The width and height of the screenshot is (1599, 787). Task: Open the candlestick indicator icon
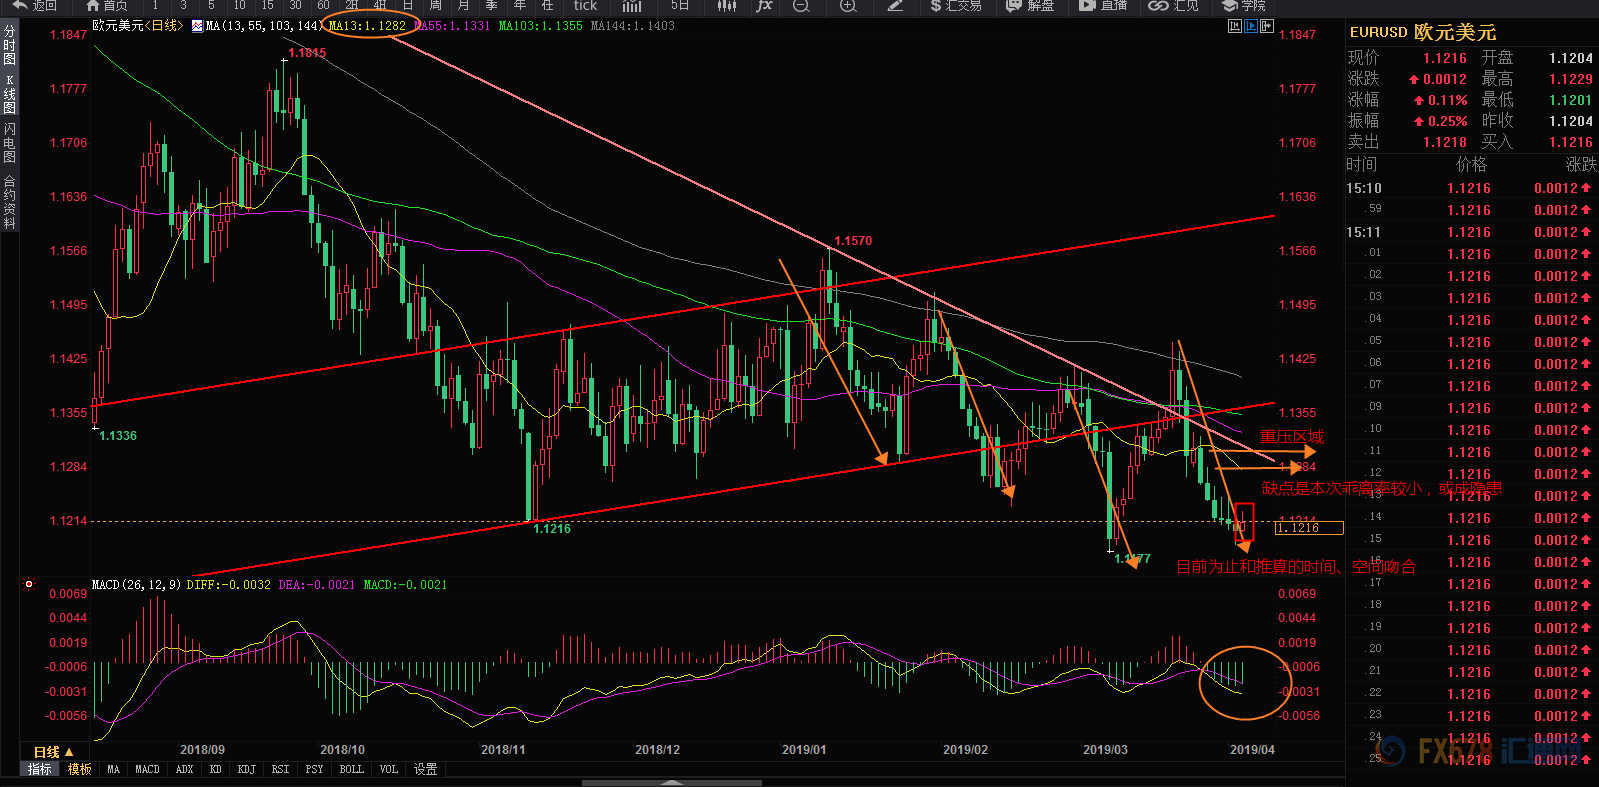pos(727,5)
